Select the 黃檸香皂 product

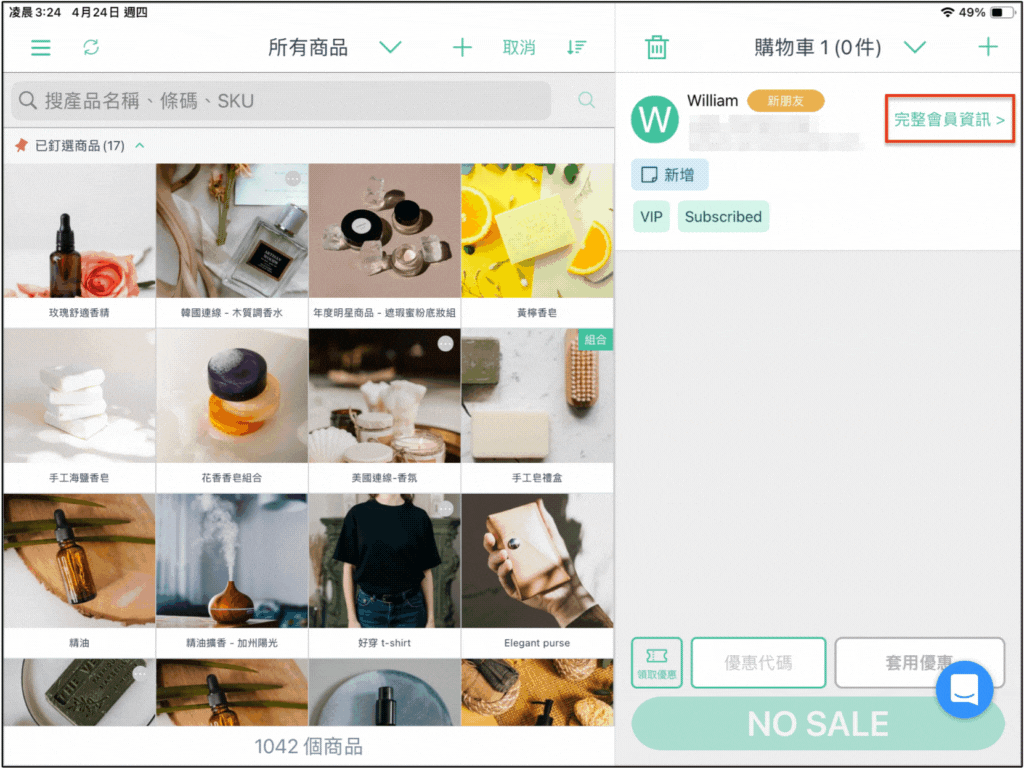(x=537, y=245)
